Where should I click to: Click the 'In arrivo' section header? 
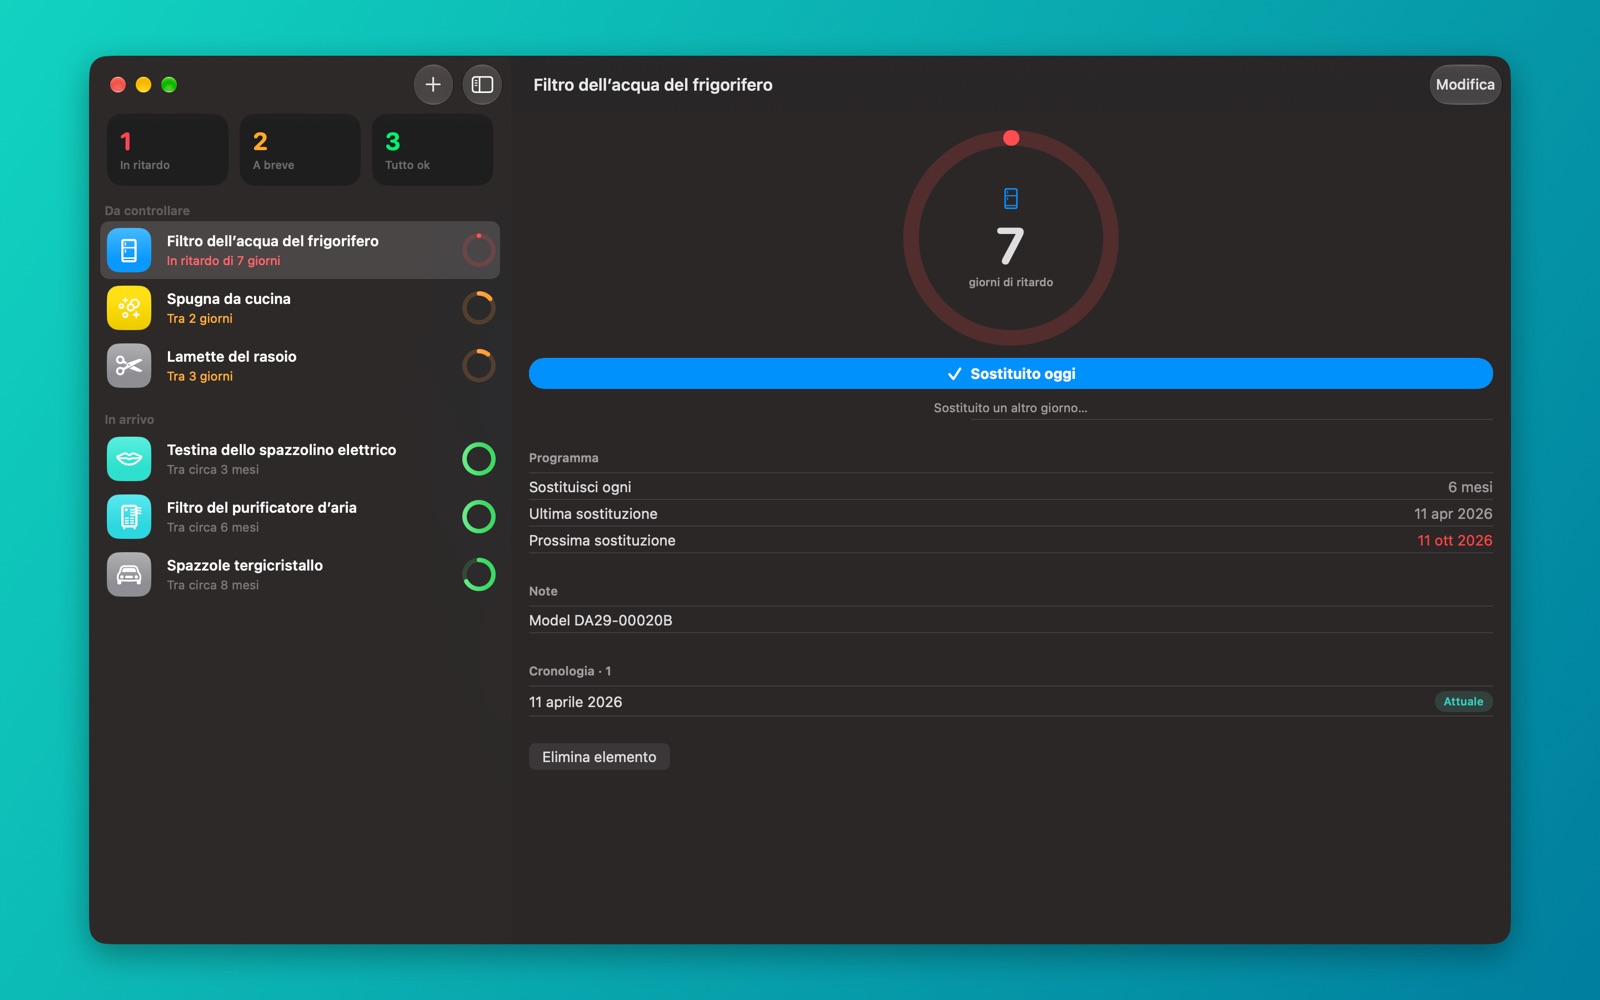click(x=129, y=420)
